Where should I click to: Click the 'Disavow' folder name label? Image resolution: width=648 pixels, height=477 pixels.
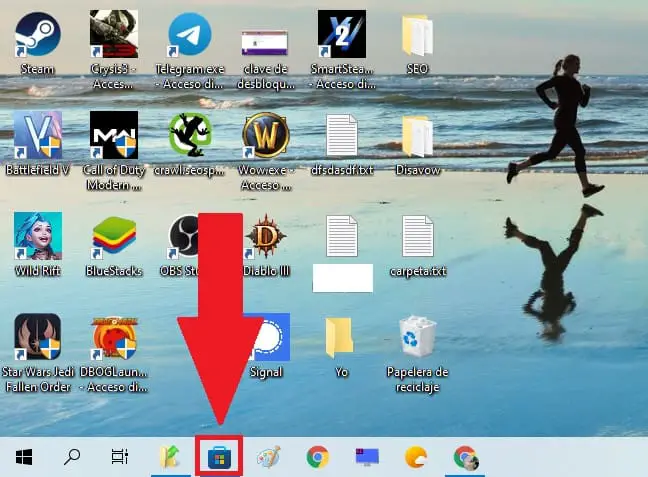tap(418, 170)
